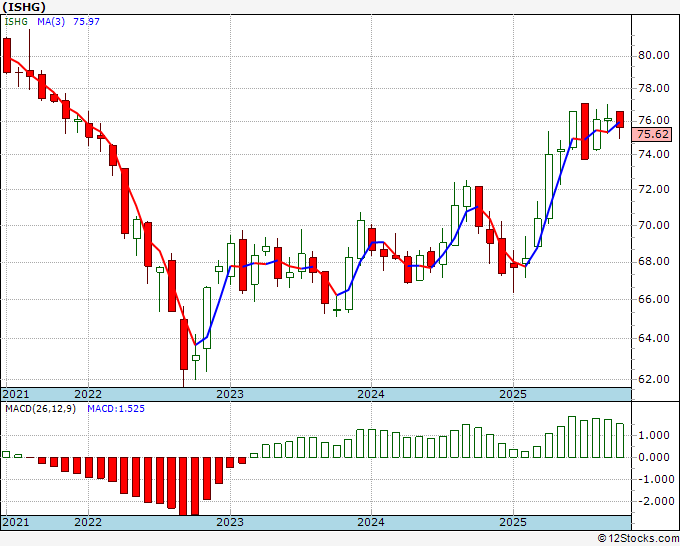Click the 70.00 price axis label
Viewport: 680px width, 546px height.
tap(653, 225)
